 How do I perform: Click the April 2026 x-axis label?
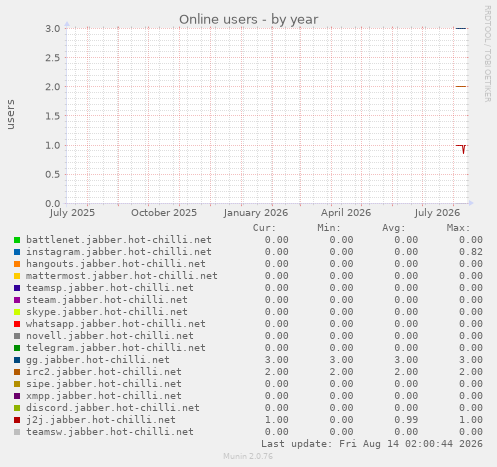click(x=346, y=213)
